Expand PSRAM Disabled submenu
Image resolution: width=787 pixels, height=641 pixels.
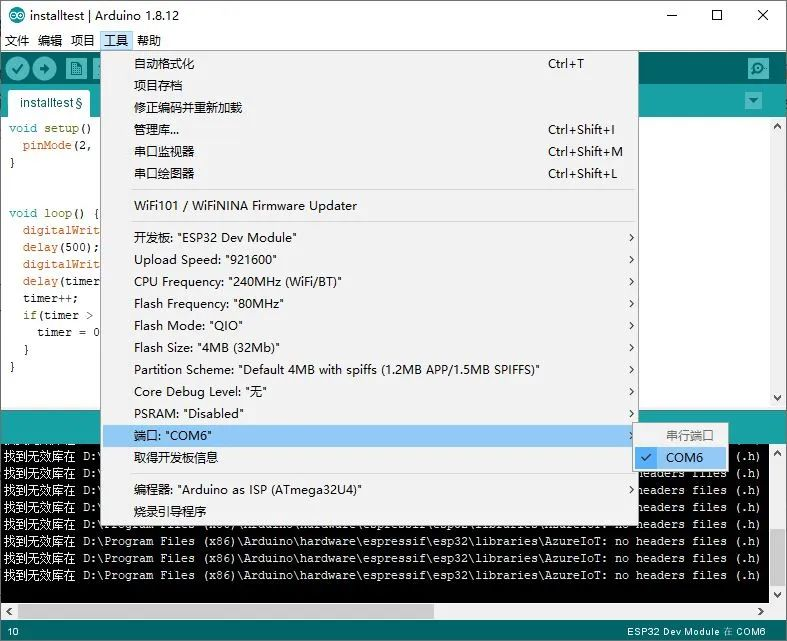(x=369, y=414)
